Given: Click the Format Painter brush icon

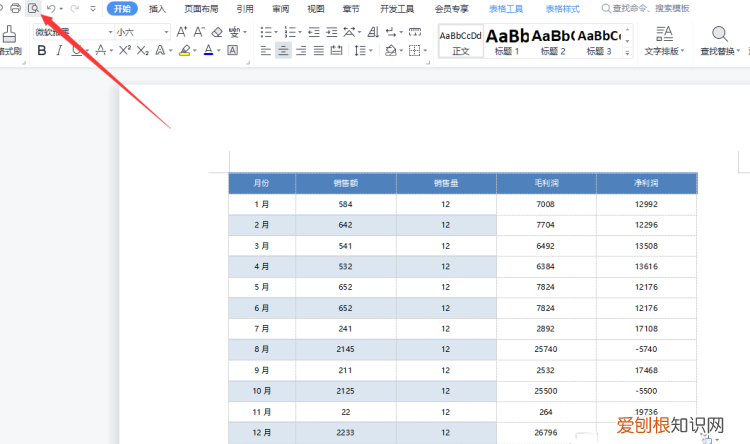Looking at the screenshot, I should [x=9, y=33].
